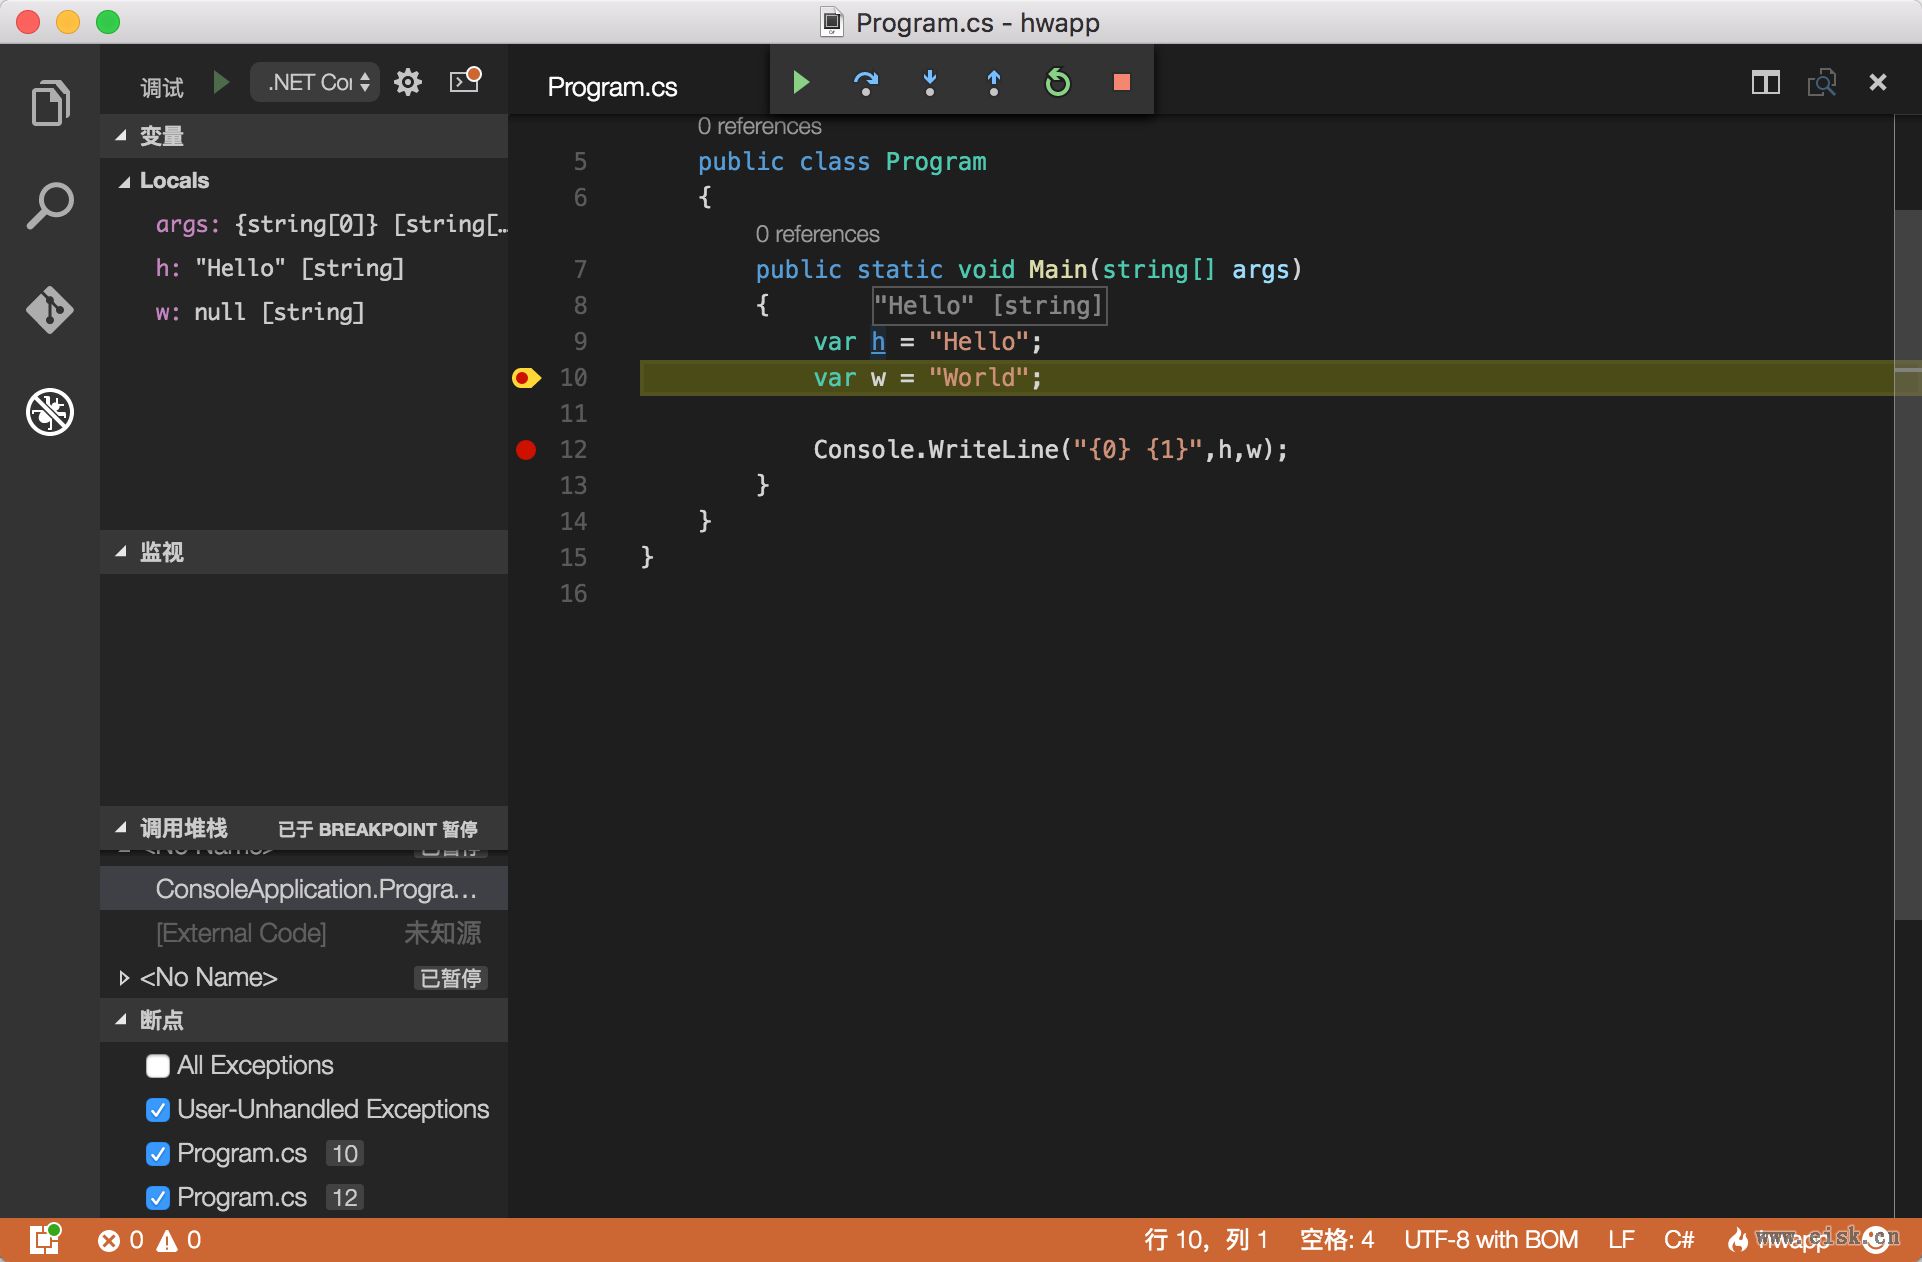This screenshot has width=1922, height=1262.
Task: Uncheck User-Unhandled Exceptions breakpoint
Action: coord(158,1110)
